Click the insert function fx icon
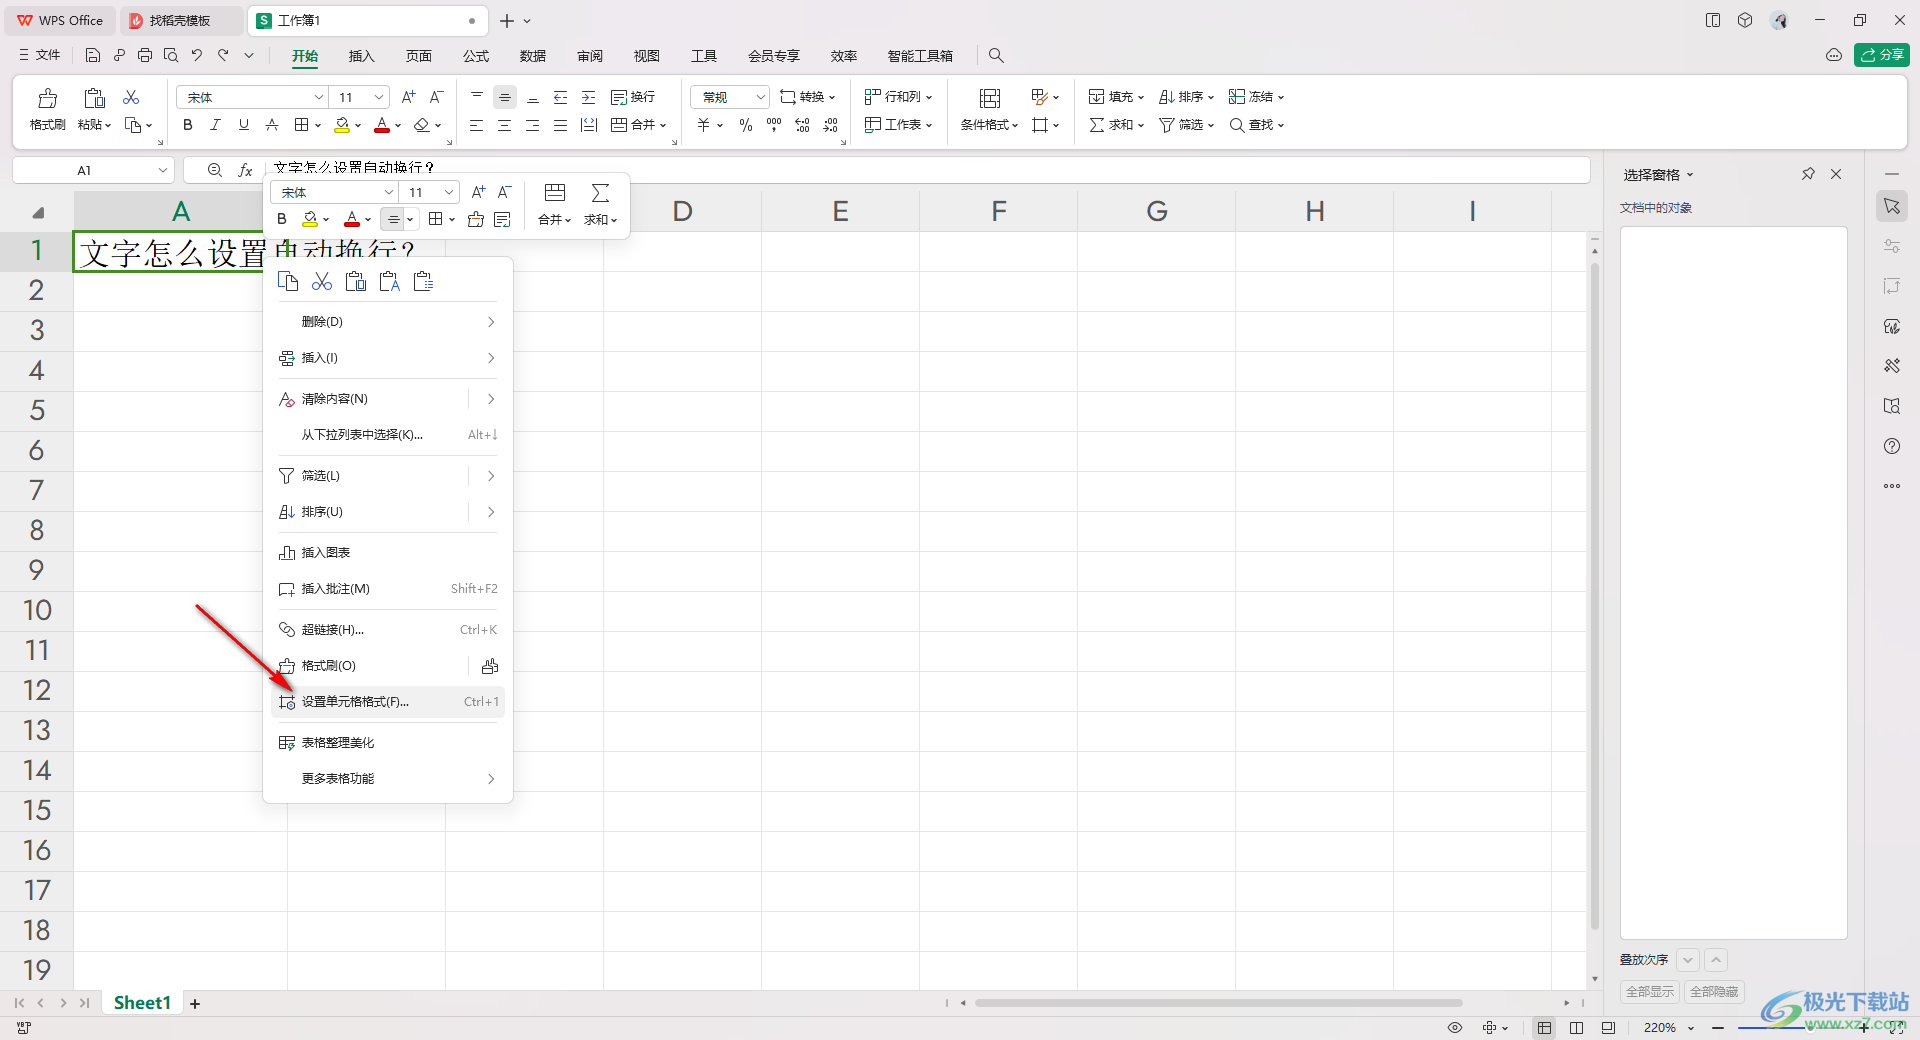Screen dimensions: 1920x1040 tap(245, 170)
